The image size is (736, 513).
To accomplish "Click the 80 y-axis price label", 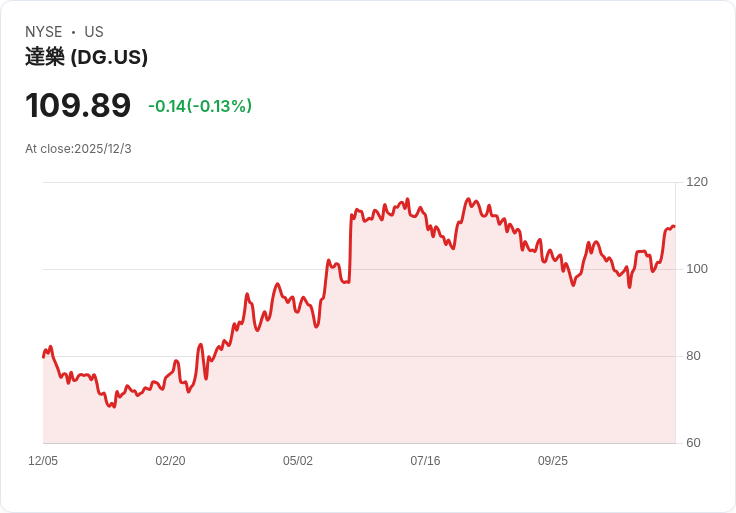I will [693, 356].
